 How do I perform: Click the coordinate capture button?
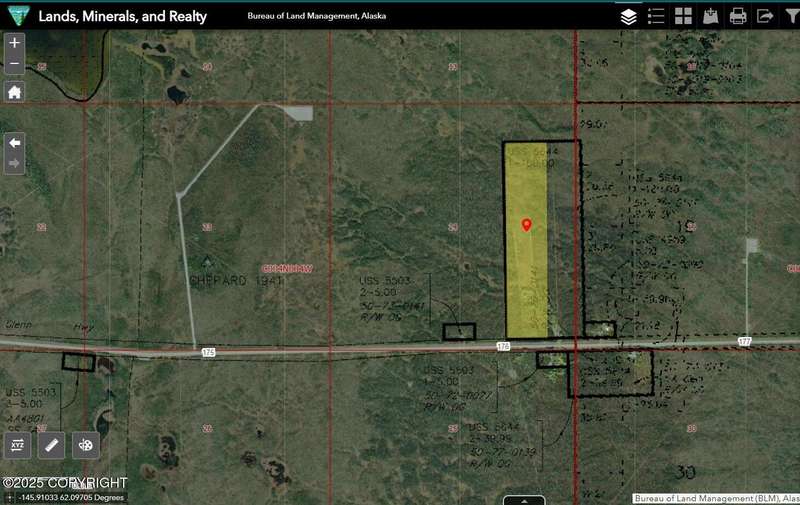[9, 497]
